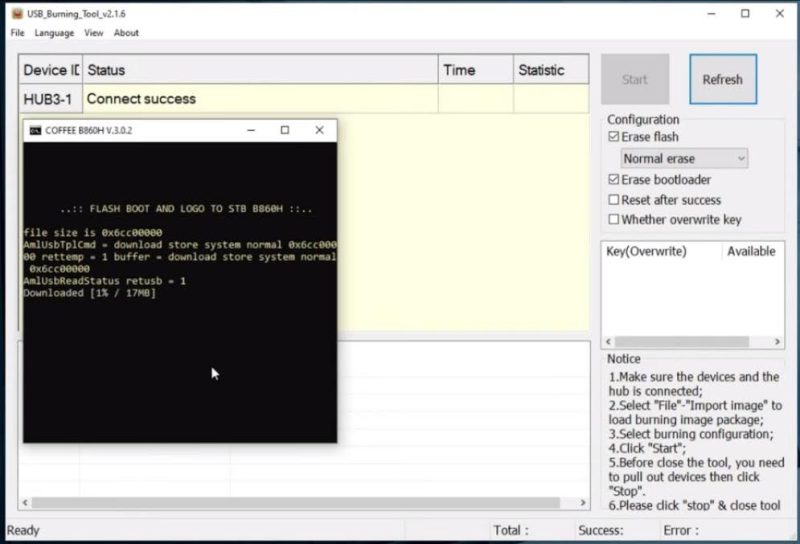Click the Ready status bar text
This screenshot has height=544, width=800.
[23, 531]
